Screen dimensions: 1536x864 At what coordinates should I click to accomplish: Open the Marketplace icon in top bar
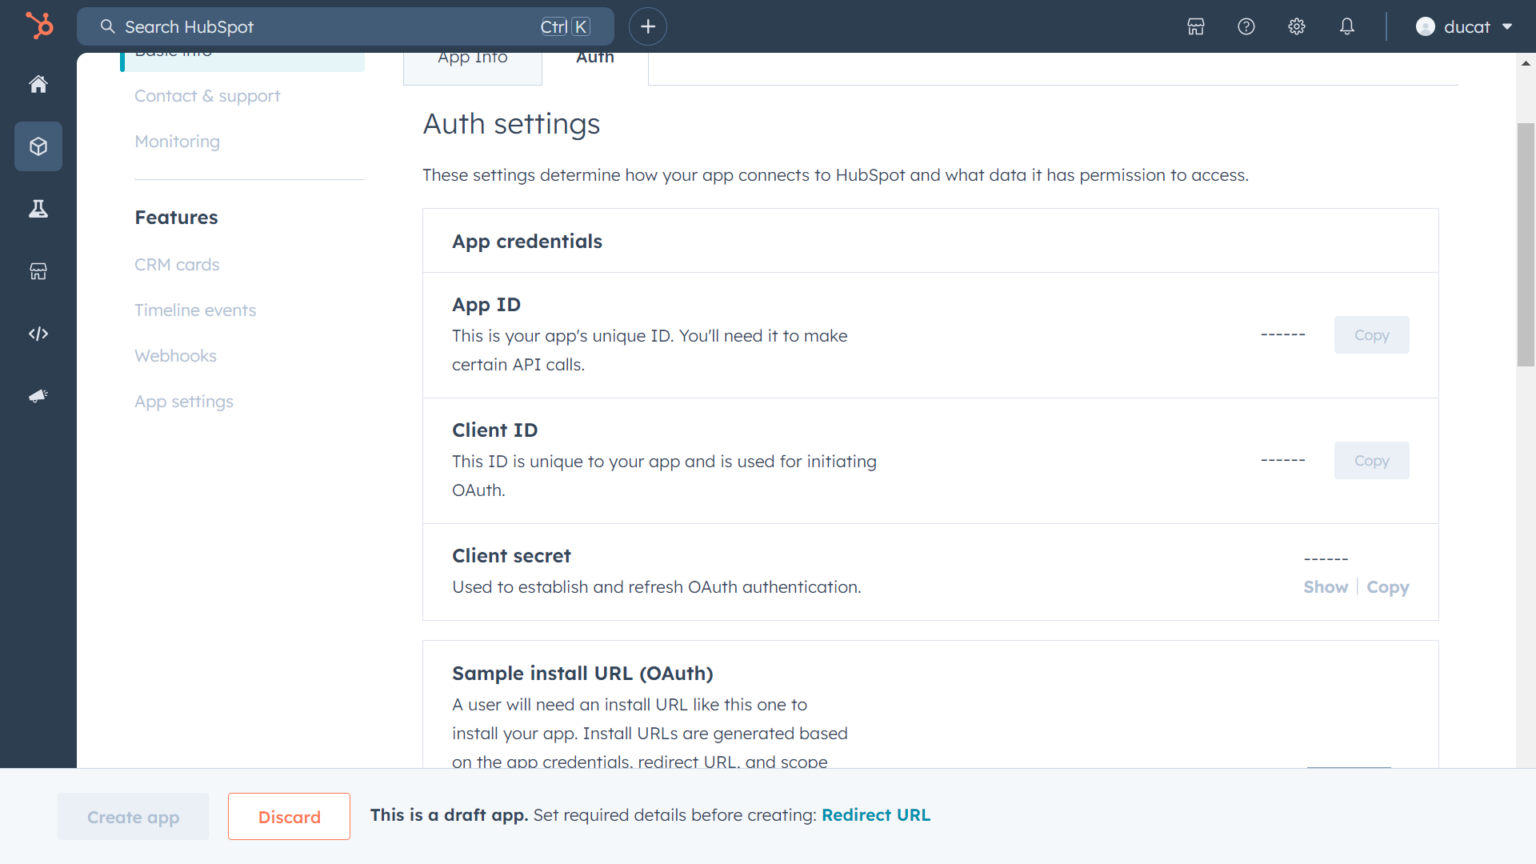pyautogui.click(x=1196, y=27)
